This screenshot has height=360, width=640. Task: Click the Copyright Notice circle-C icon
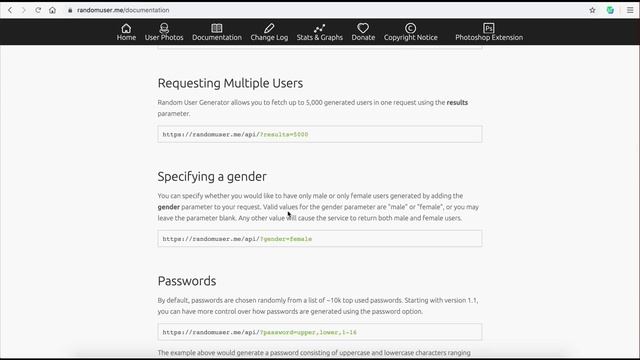click(410, 28)
